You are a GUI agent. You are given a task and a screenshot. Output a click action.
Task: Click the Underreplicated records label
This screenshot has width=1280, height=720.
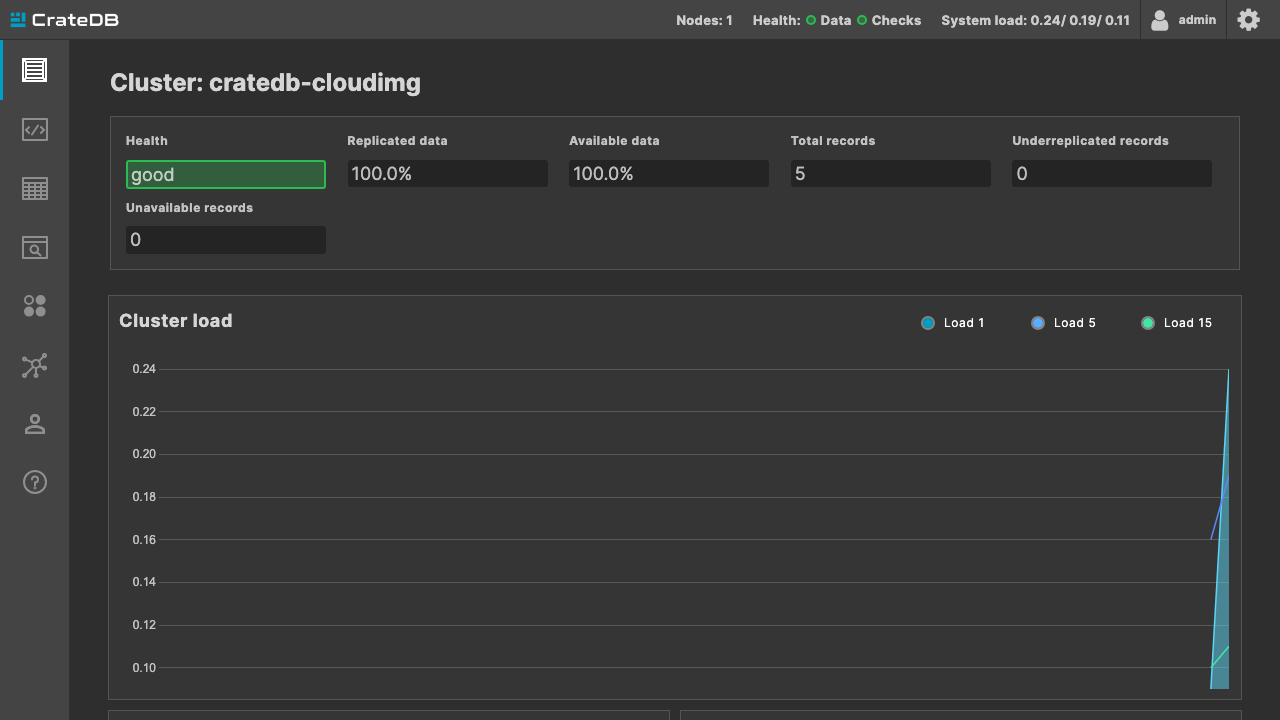click(x=1090, y=141)
